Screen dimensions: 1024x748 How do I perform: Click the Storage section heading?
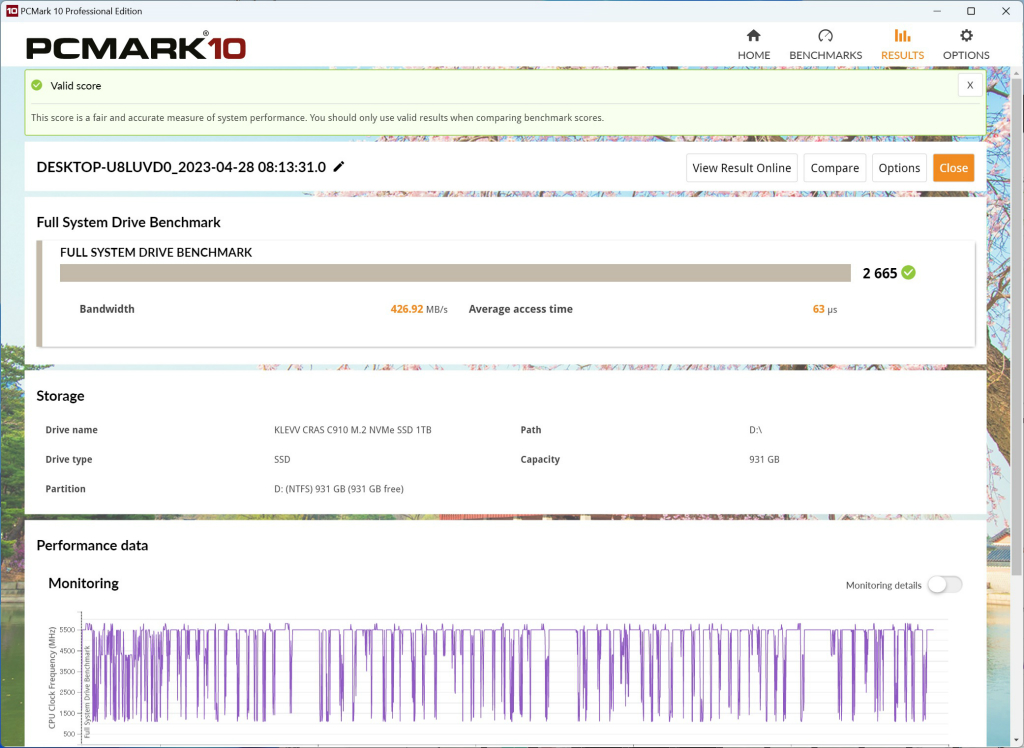(x=60, y=396)
